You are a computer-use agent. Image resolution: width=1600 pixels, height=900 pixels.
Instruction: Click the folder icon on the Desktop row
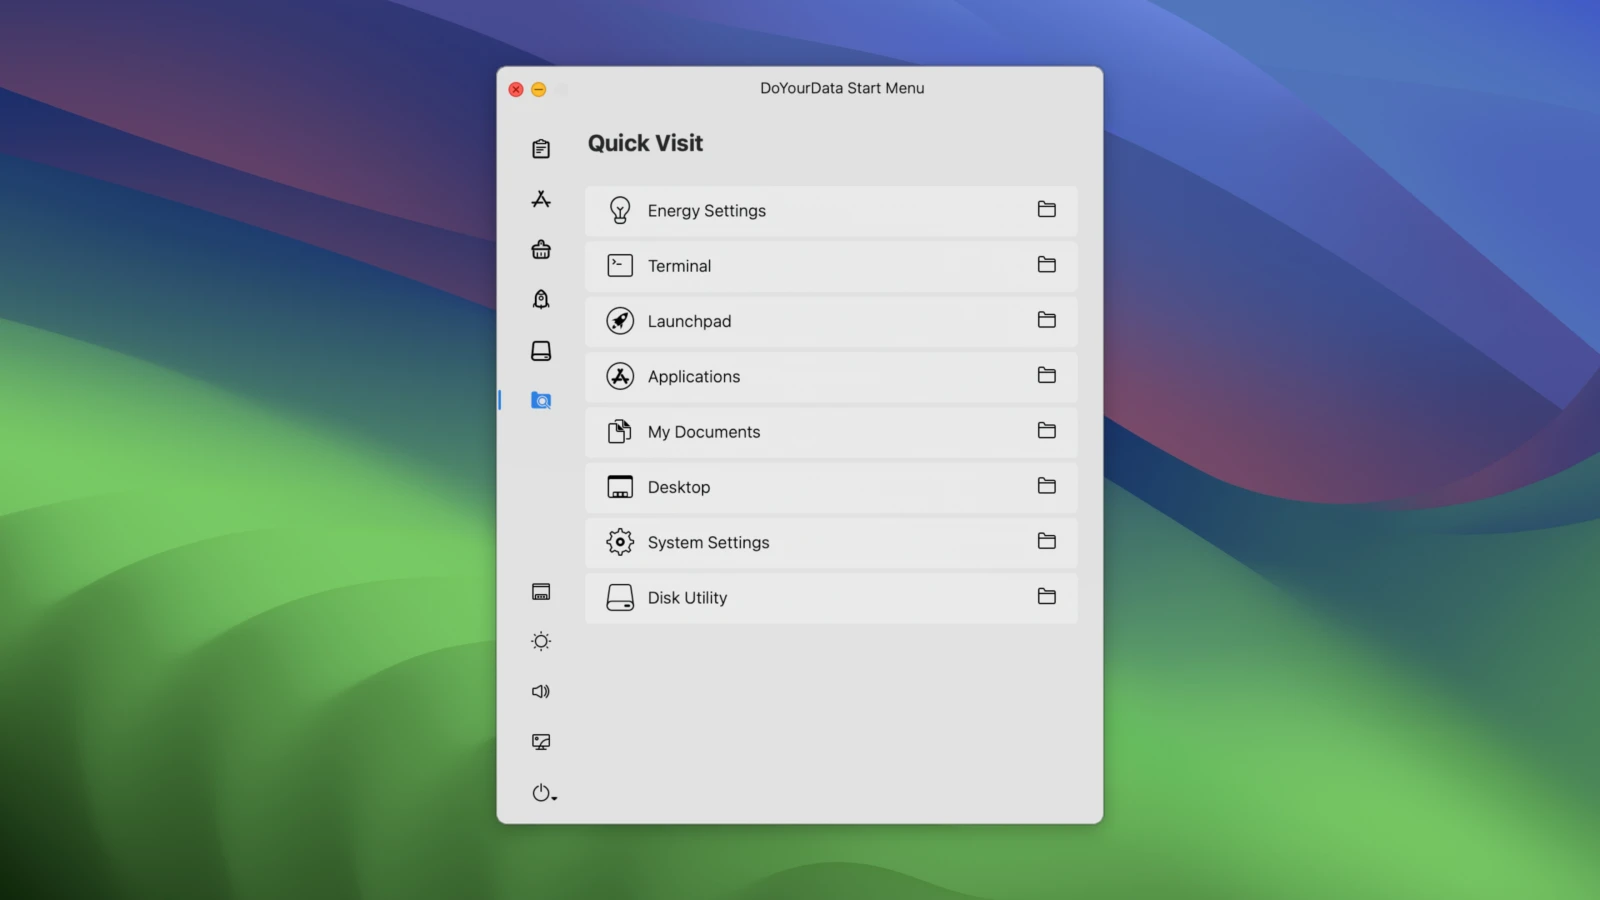point(1046,486)
